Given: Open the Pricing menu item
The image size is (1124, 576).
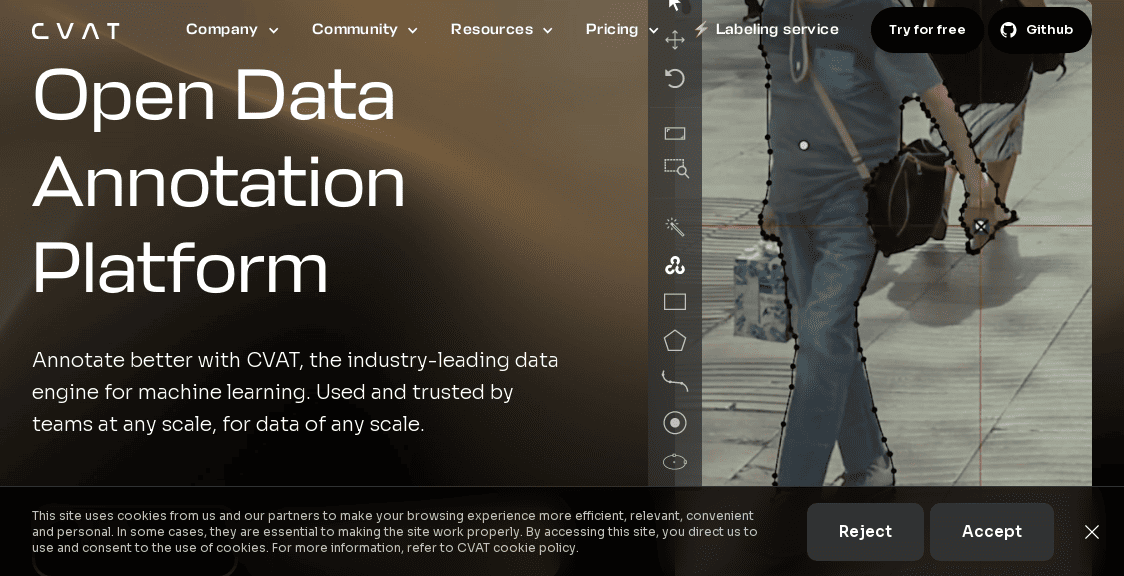Looking at the screenshot, I should 621,30.
